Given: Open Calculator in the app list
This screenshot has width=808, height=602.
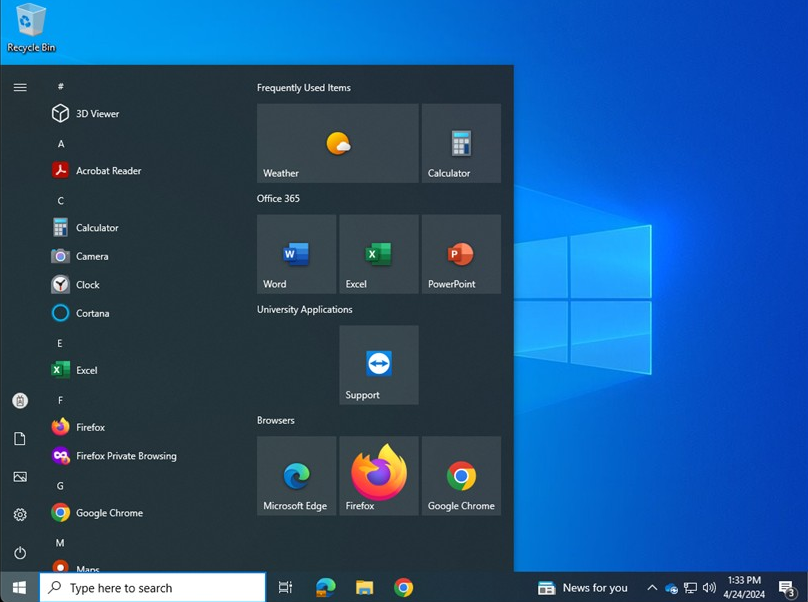Looking at the screenshot, I should (85, 228).
